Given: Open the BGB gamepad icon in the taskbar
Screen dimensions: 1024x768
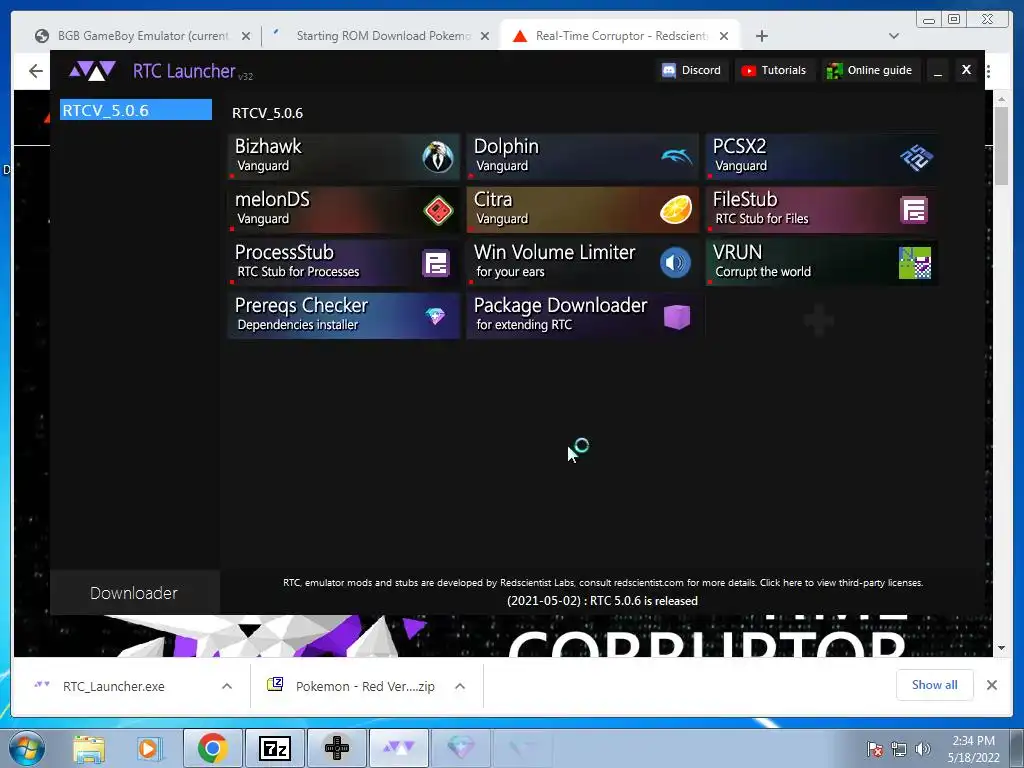Looking at the screenshot, I should [336, 748].
